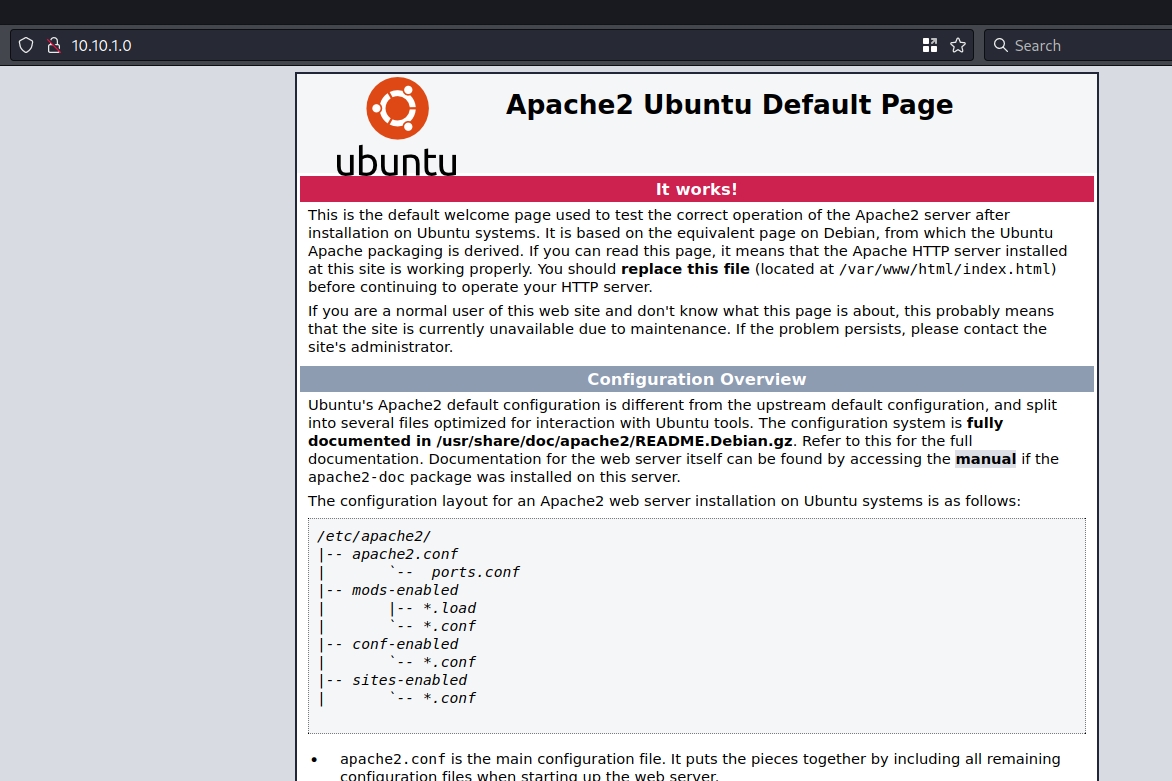This screenshot has height=781, width=1172.
Task: Click the grid icon in address bar
Action: pyautogui.click(x=929, y=45)
